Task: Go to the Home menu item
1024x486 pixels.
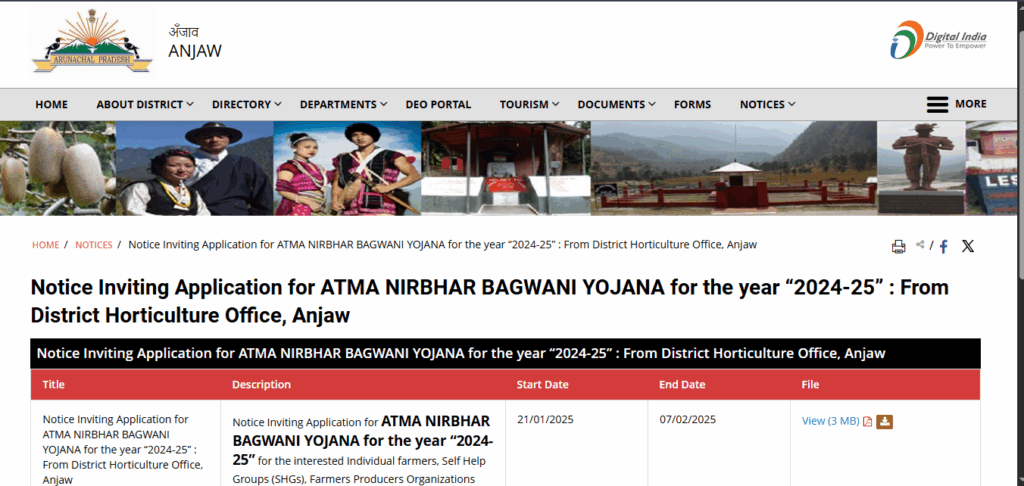Action: click(x=52, y=104)
